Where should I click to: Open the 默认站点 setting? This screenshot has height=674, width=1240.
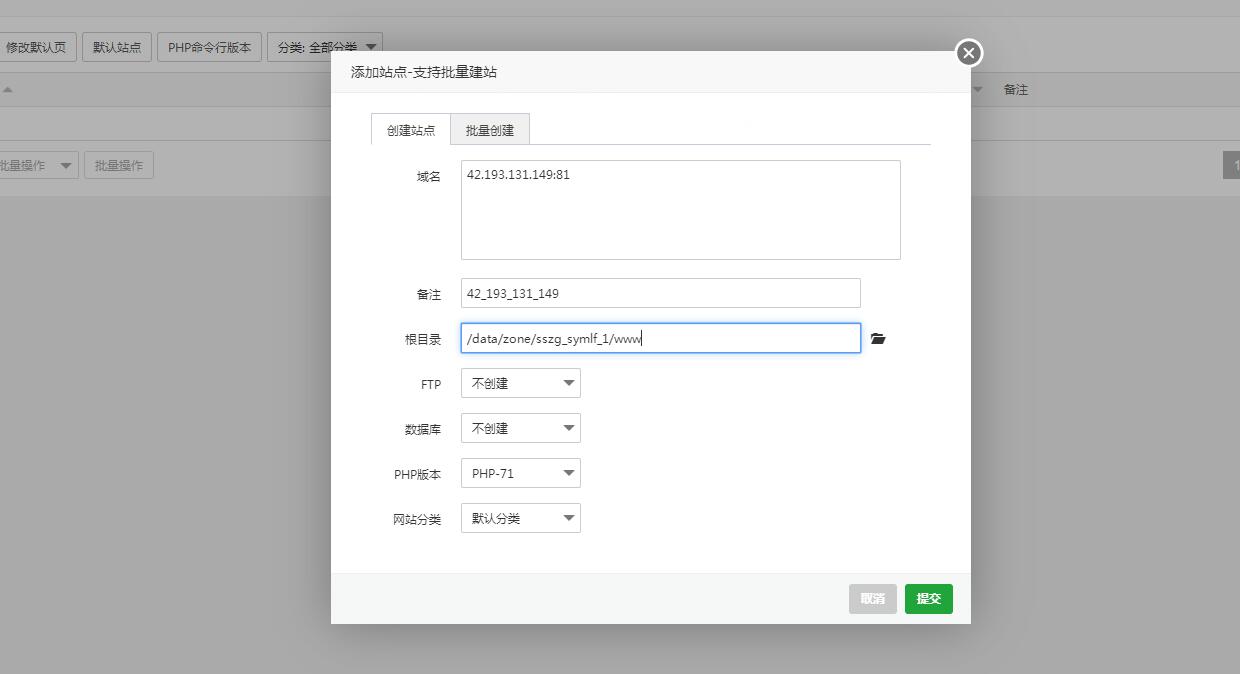pos(117,47)
